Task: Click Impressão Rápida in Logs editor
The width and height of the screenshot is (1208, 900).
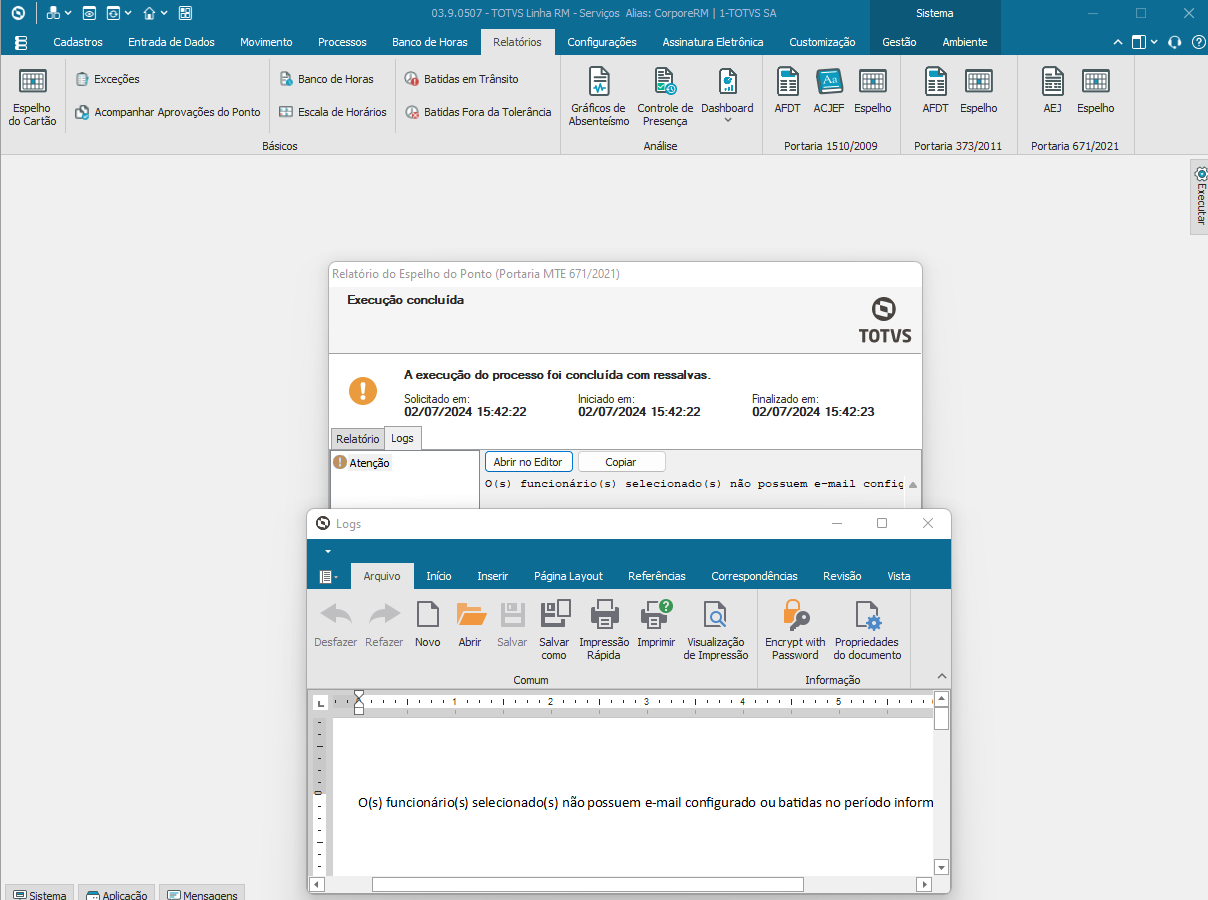Action: 604,630
